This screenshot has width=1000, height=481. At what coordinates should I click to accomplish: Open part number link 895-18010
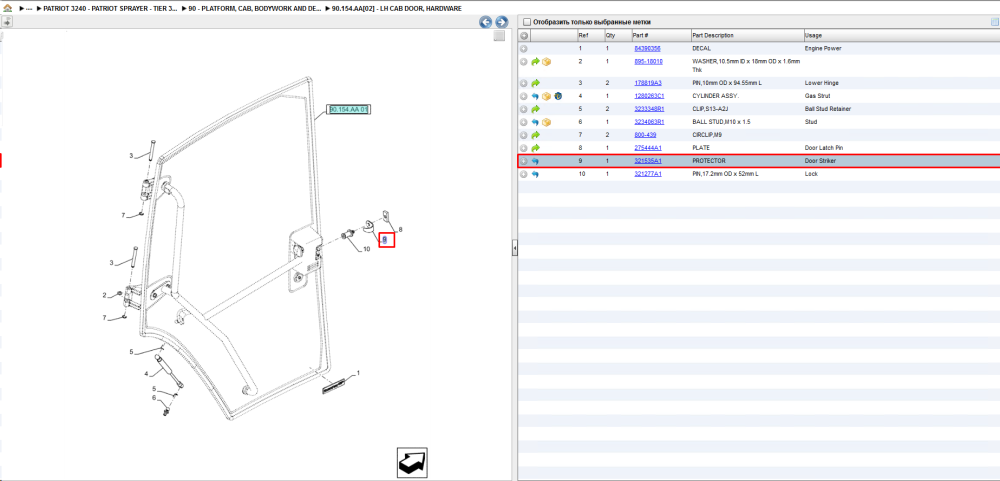pyautogui.click(x=649, y=62)
